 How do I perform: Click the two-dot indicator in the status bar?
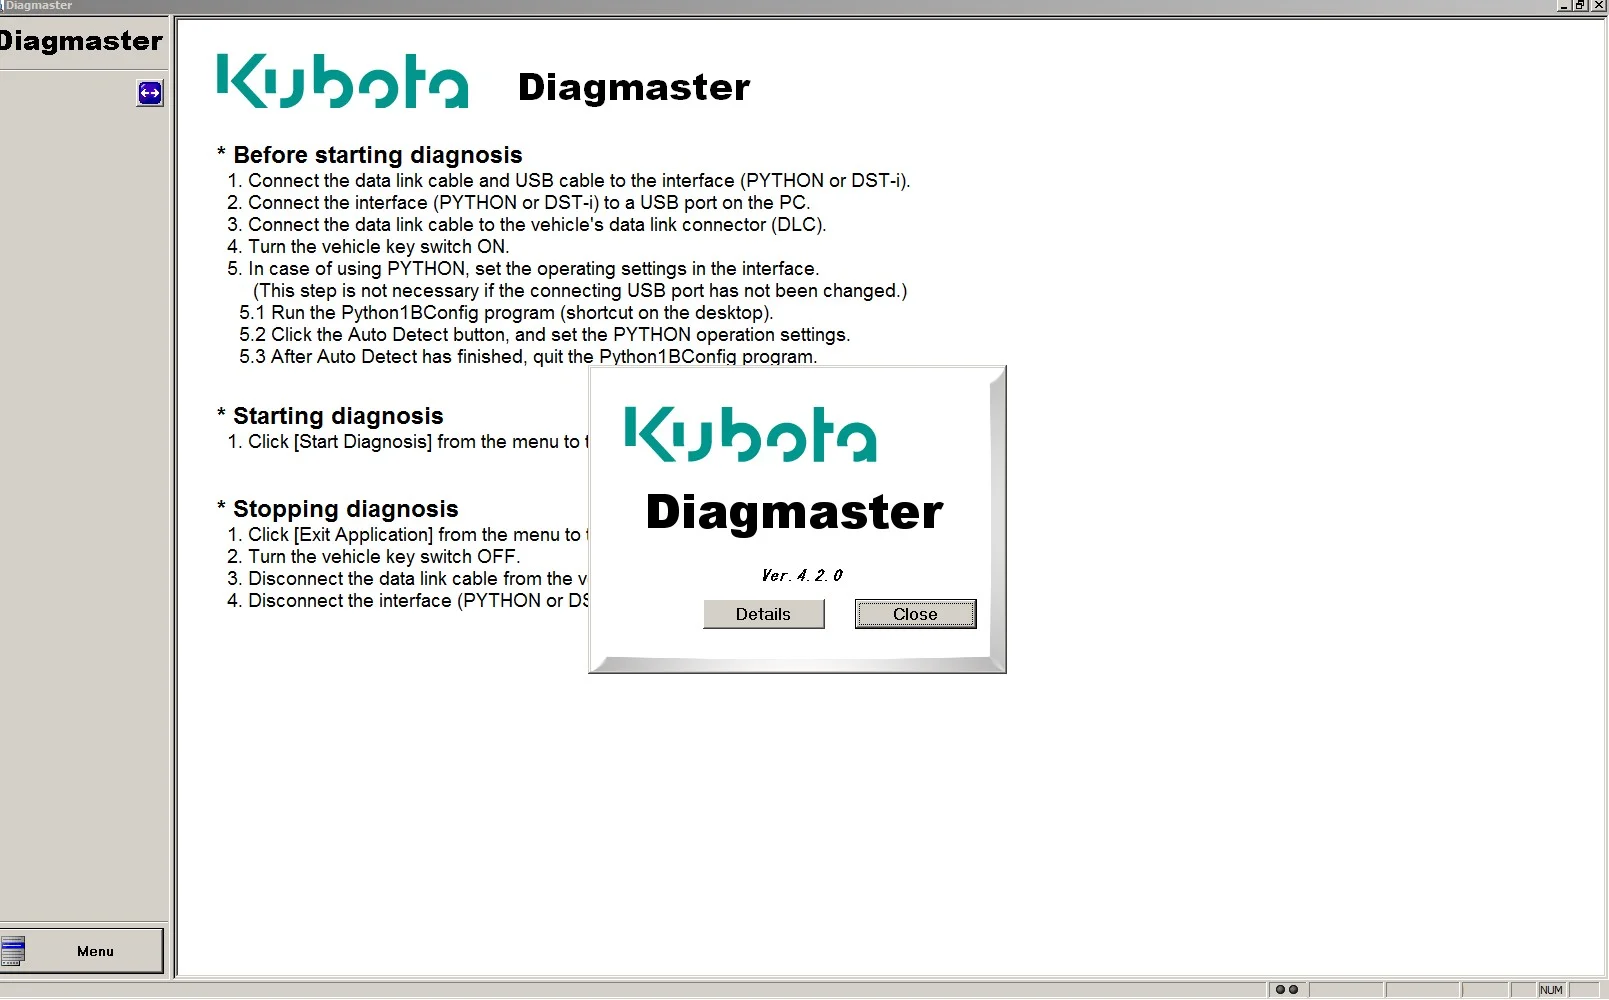pyautogui.click(x=1287, y=990)
